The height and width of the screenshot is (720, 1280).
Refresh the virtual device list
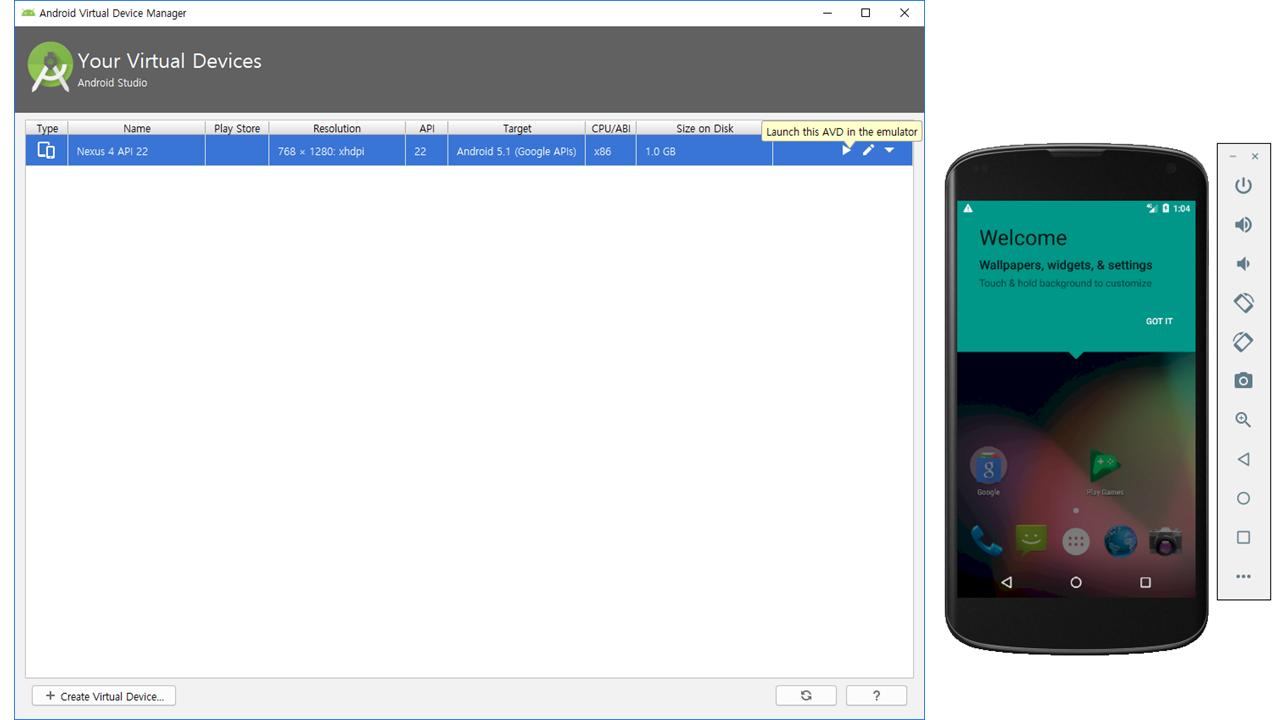pyautogui.click(x=806, y=696)
